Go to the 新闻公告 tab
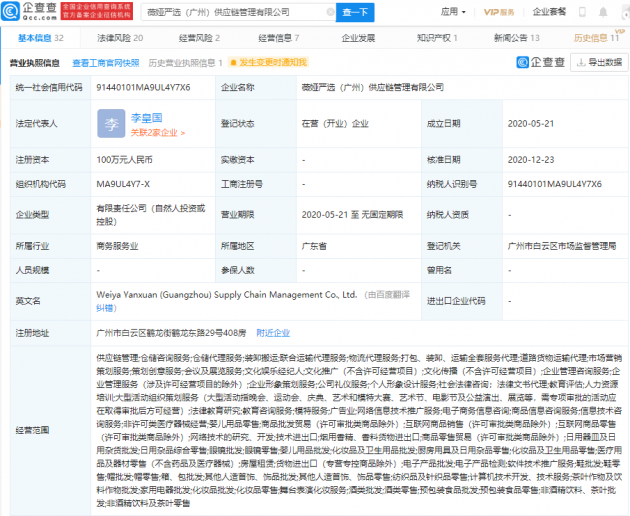Image resolution: width=630 pixels, height=516 pixels. click(x=516, y=37)
